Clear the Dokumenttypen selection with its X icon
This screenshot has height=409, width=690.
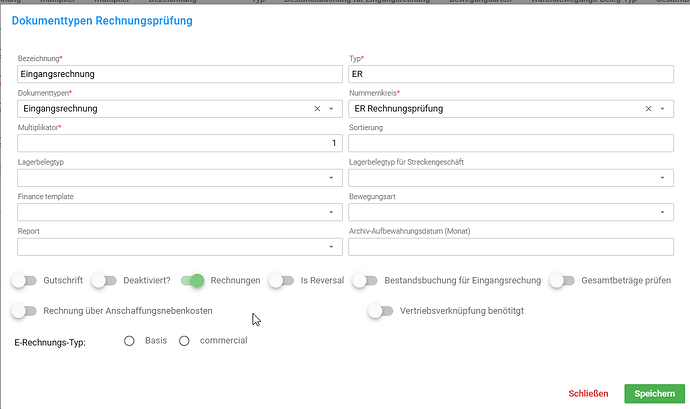[x=317, y=109]
